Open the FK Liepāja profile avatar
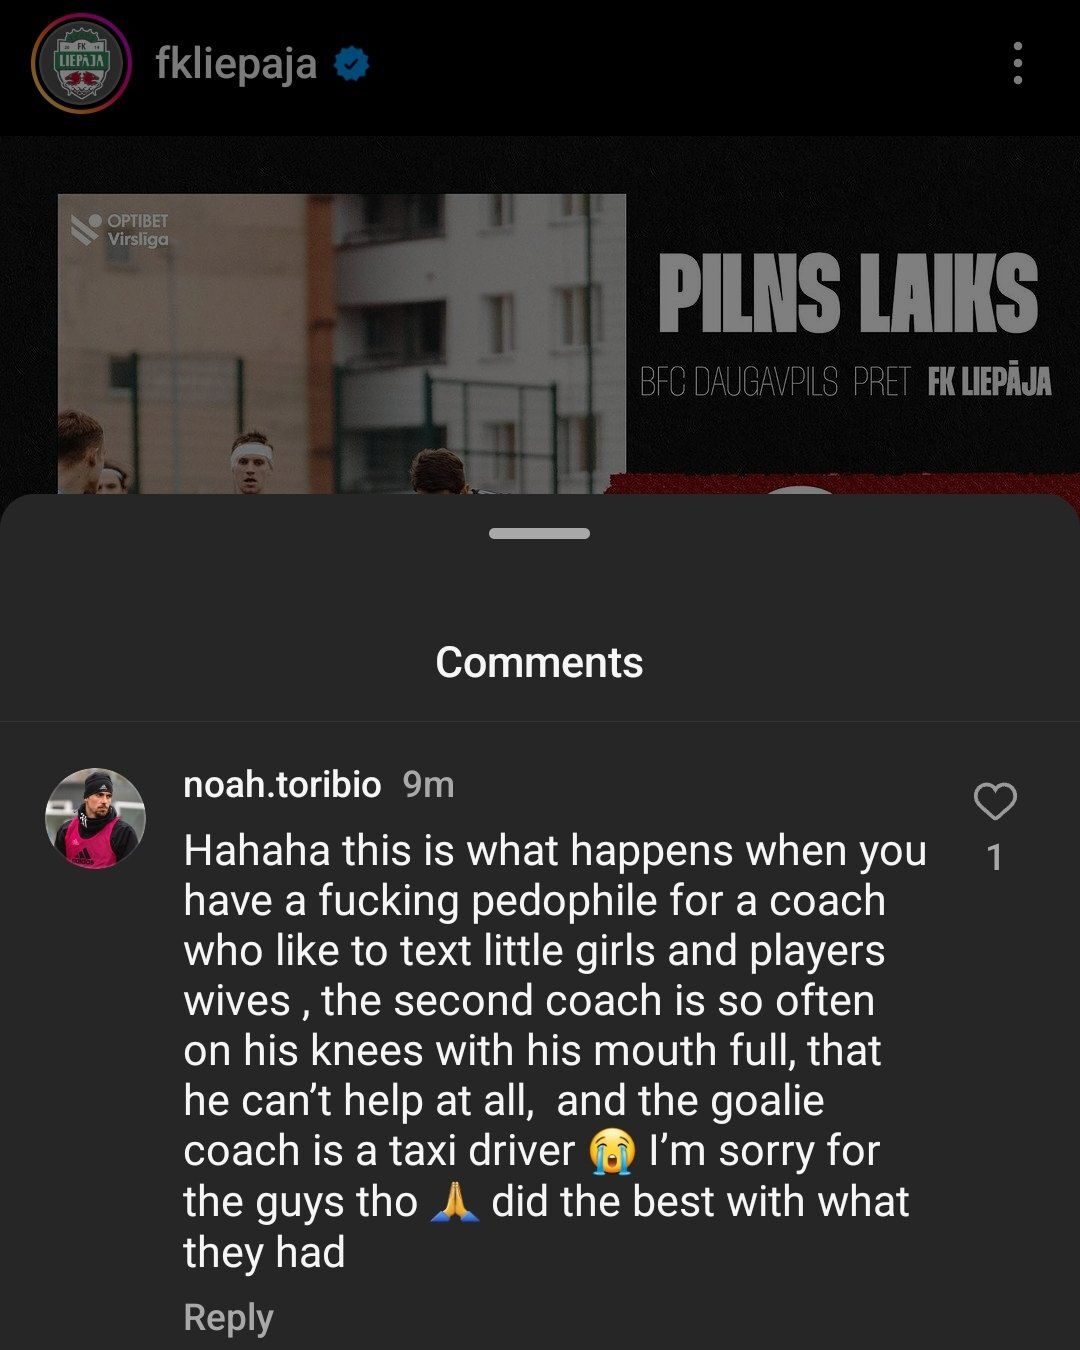This screenshot has height=1350, width=1080. tap(81, 63)
